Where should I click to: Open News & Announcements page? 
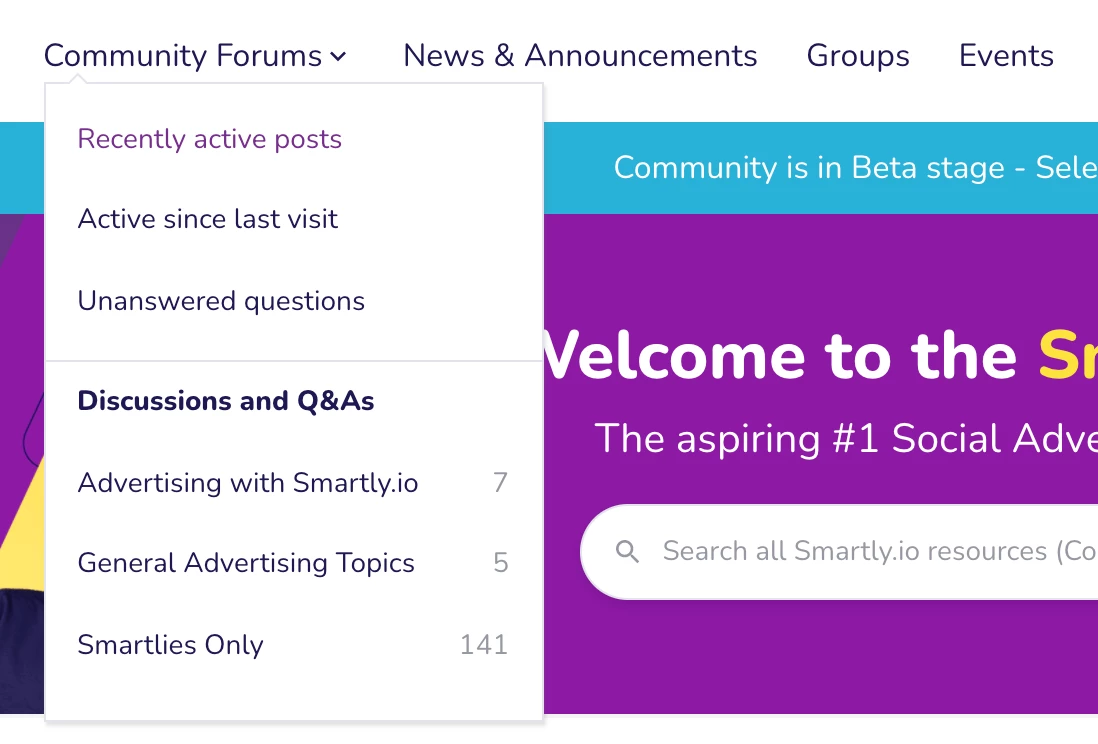tap(580, 56)
